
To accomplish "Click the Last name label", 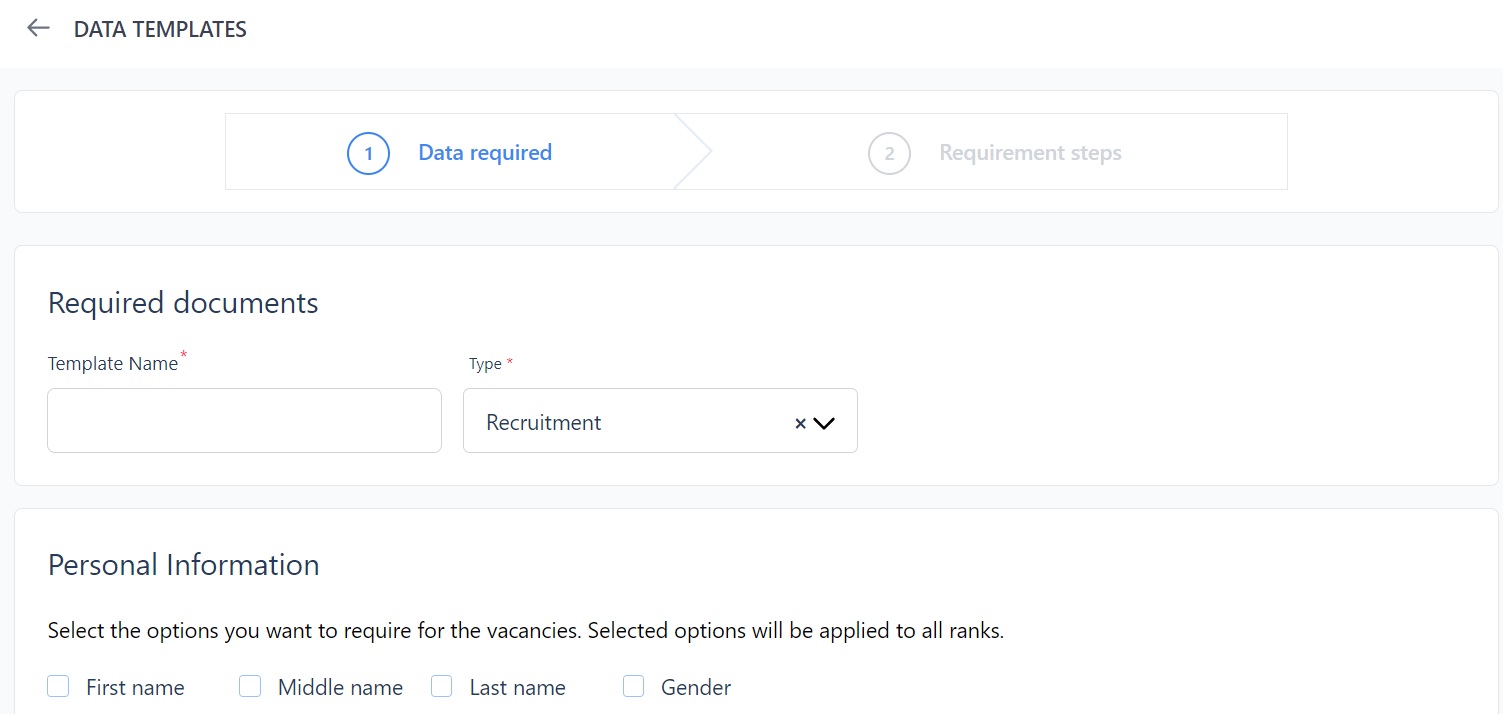I will [517, 688].
